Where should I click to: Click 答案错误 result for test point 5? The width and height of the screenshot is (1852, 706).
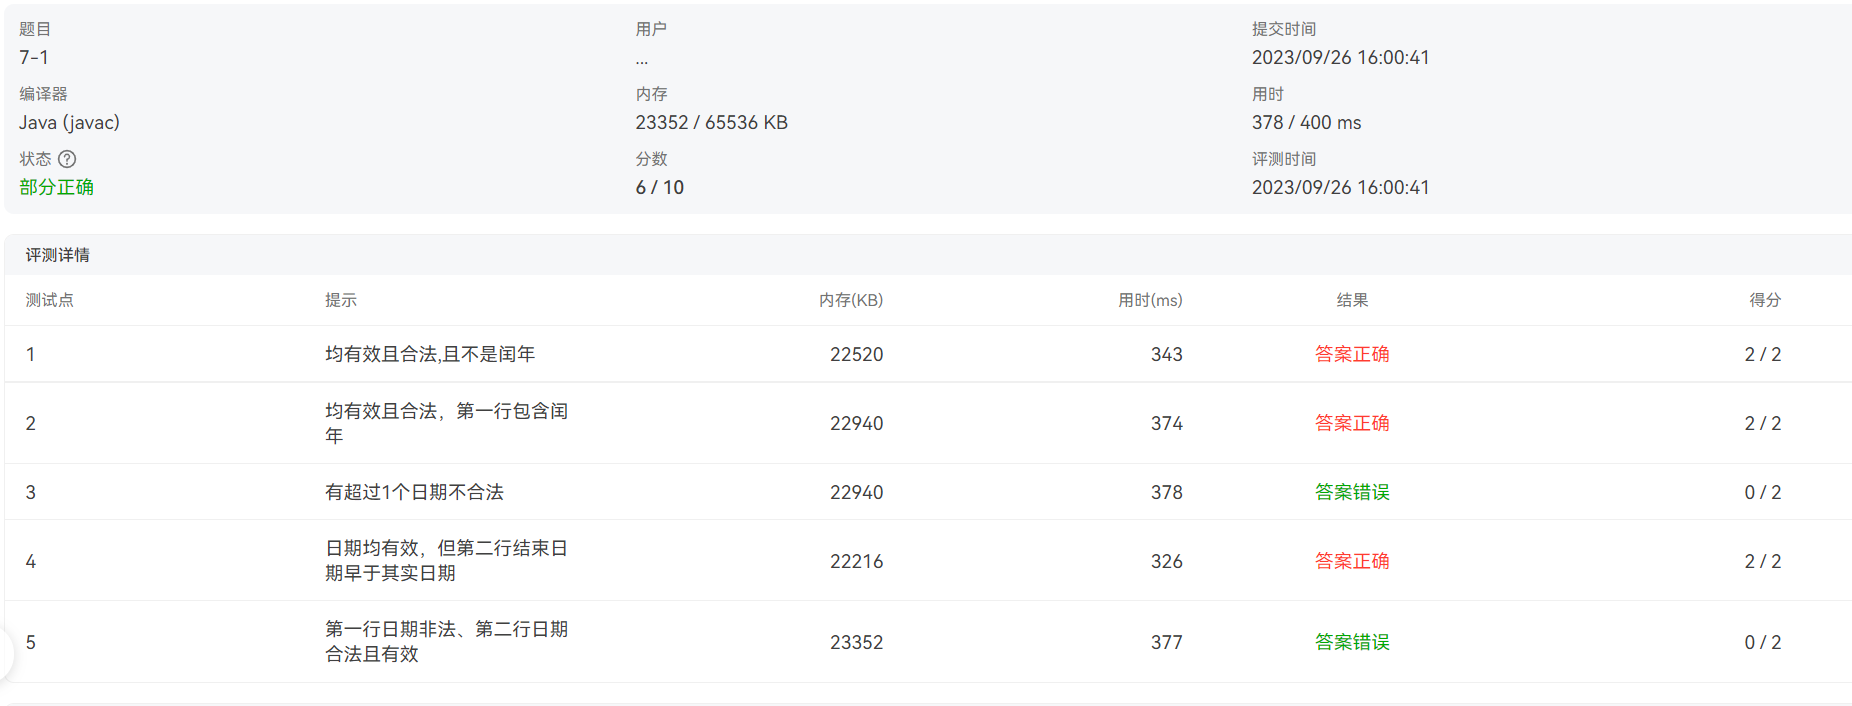click(x=1352, y=642)
